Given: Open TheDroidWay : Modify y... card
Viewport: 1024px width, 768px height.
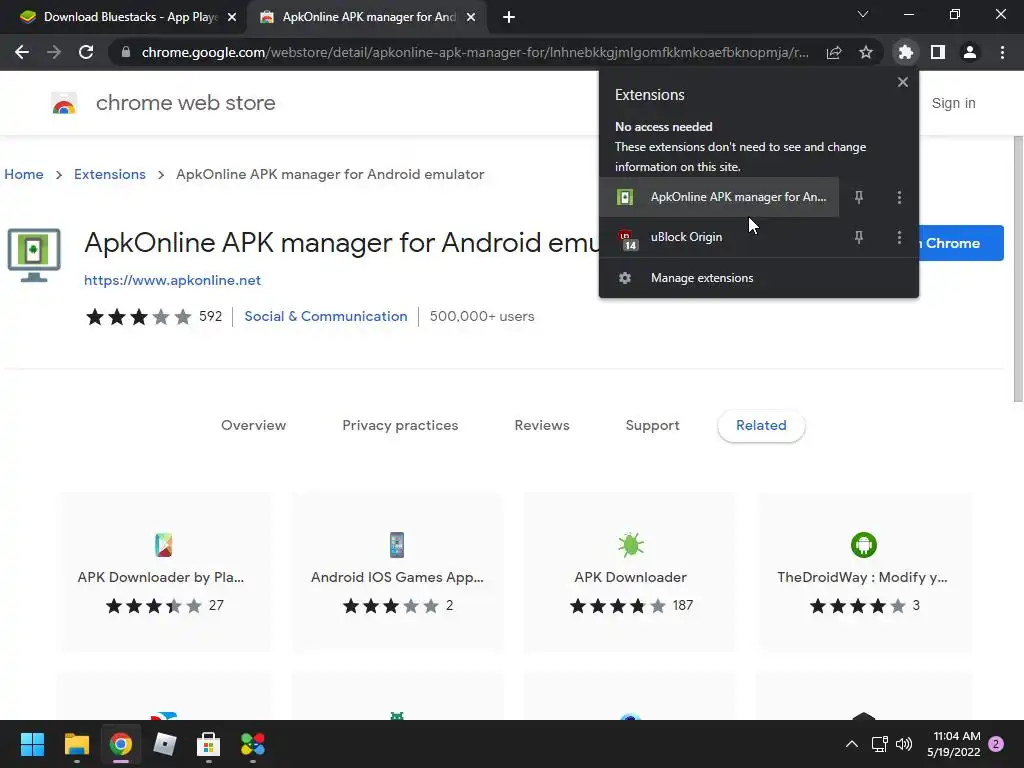Looking at the screenshot, I should pos(863,572).
